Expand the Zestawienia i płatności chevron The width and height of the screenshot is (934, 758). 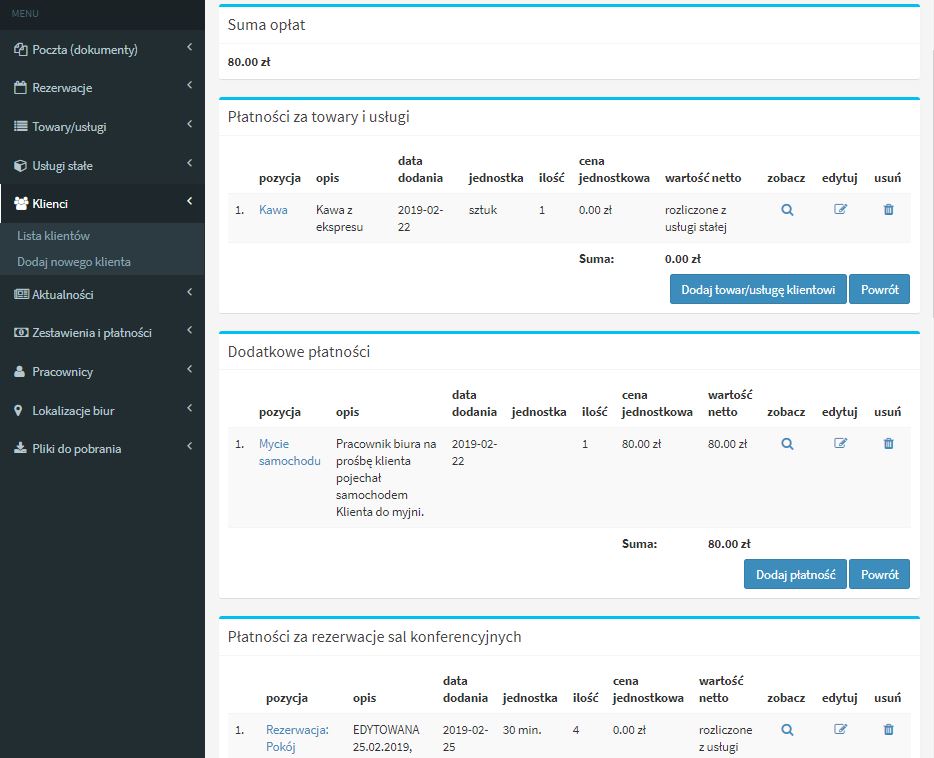click(x=189, y=330)
